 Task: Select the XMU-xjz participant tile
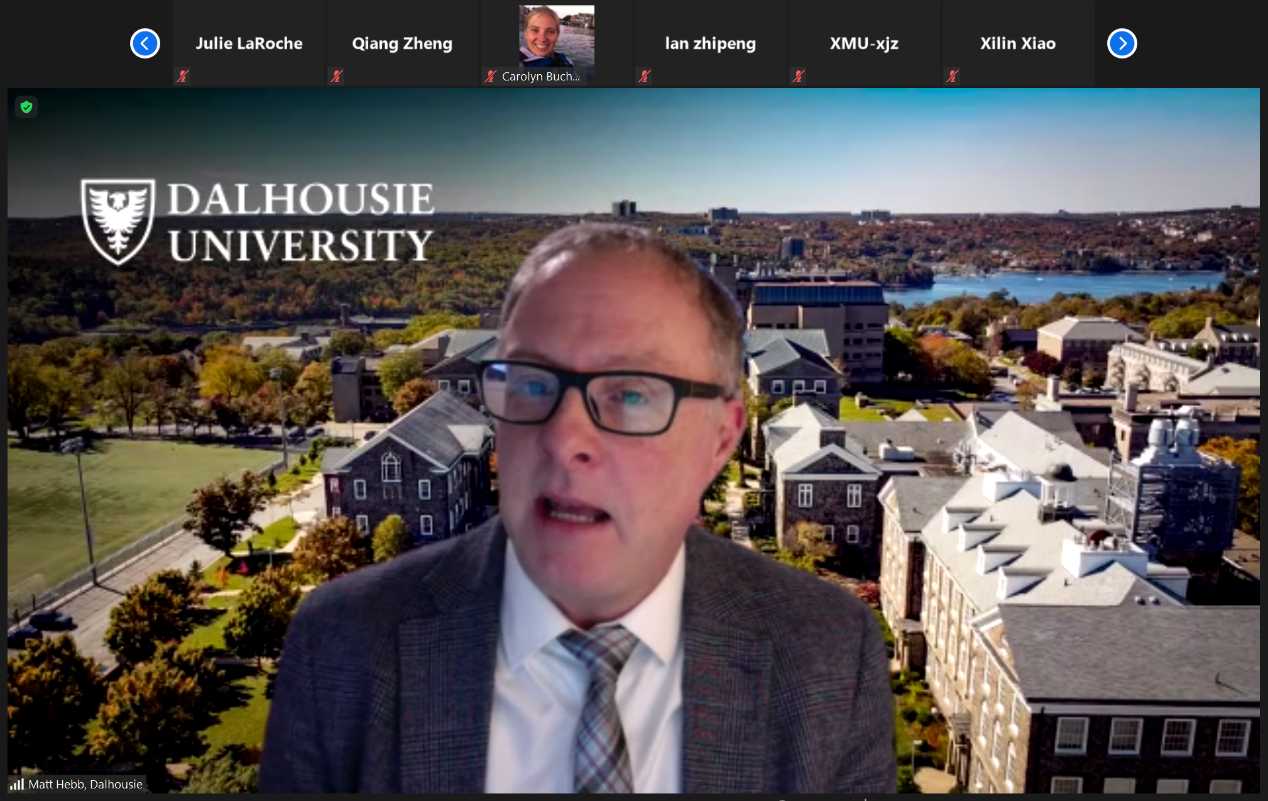864,43
